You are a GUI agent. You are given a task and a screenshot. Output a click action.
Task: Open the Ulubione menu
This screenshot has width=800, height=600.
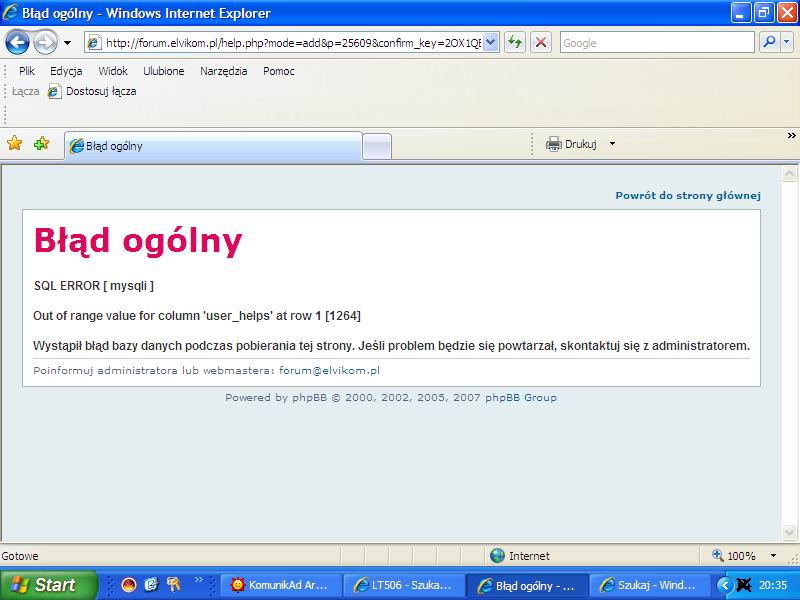(x=163, y=71)
